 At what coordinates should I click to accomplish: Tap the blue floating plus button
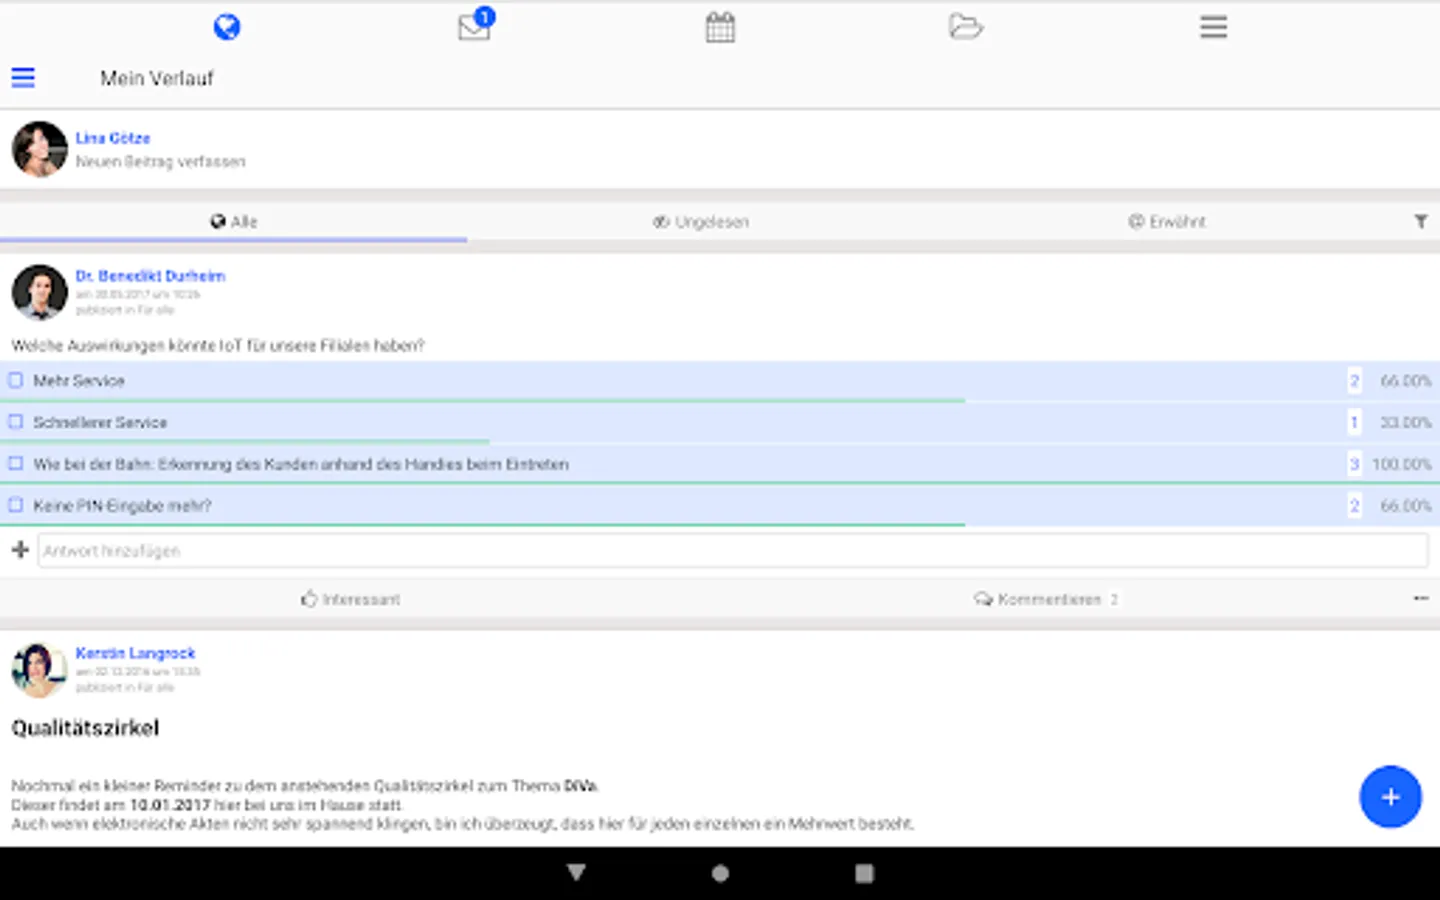coord(1390,797)
